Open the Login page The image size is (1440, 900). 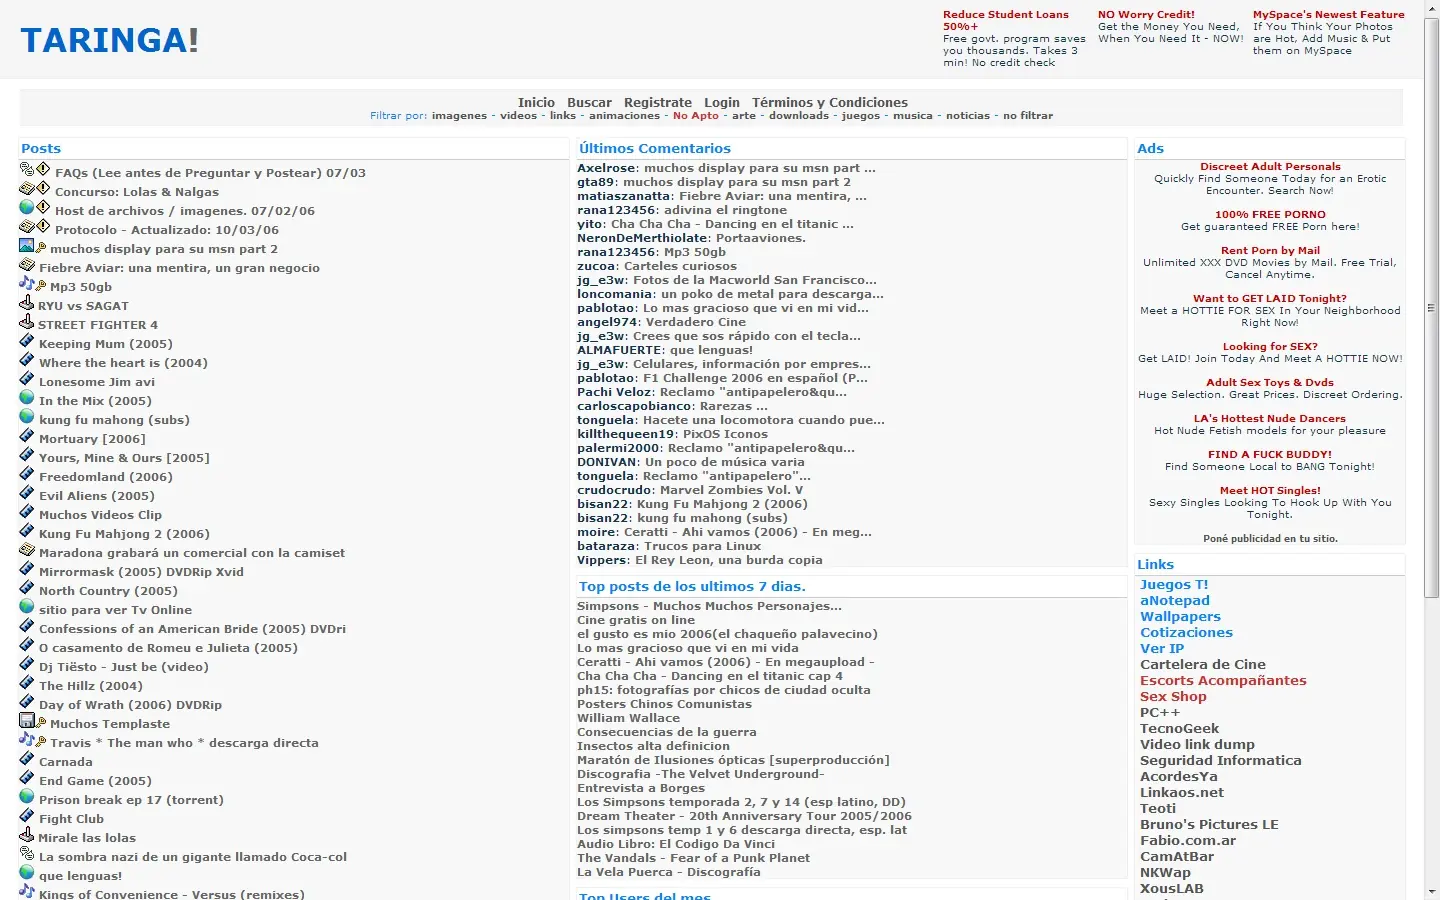coord(722,102)
